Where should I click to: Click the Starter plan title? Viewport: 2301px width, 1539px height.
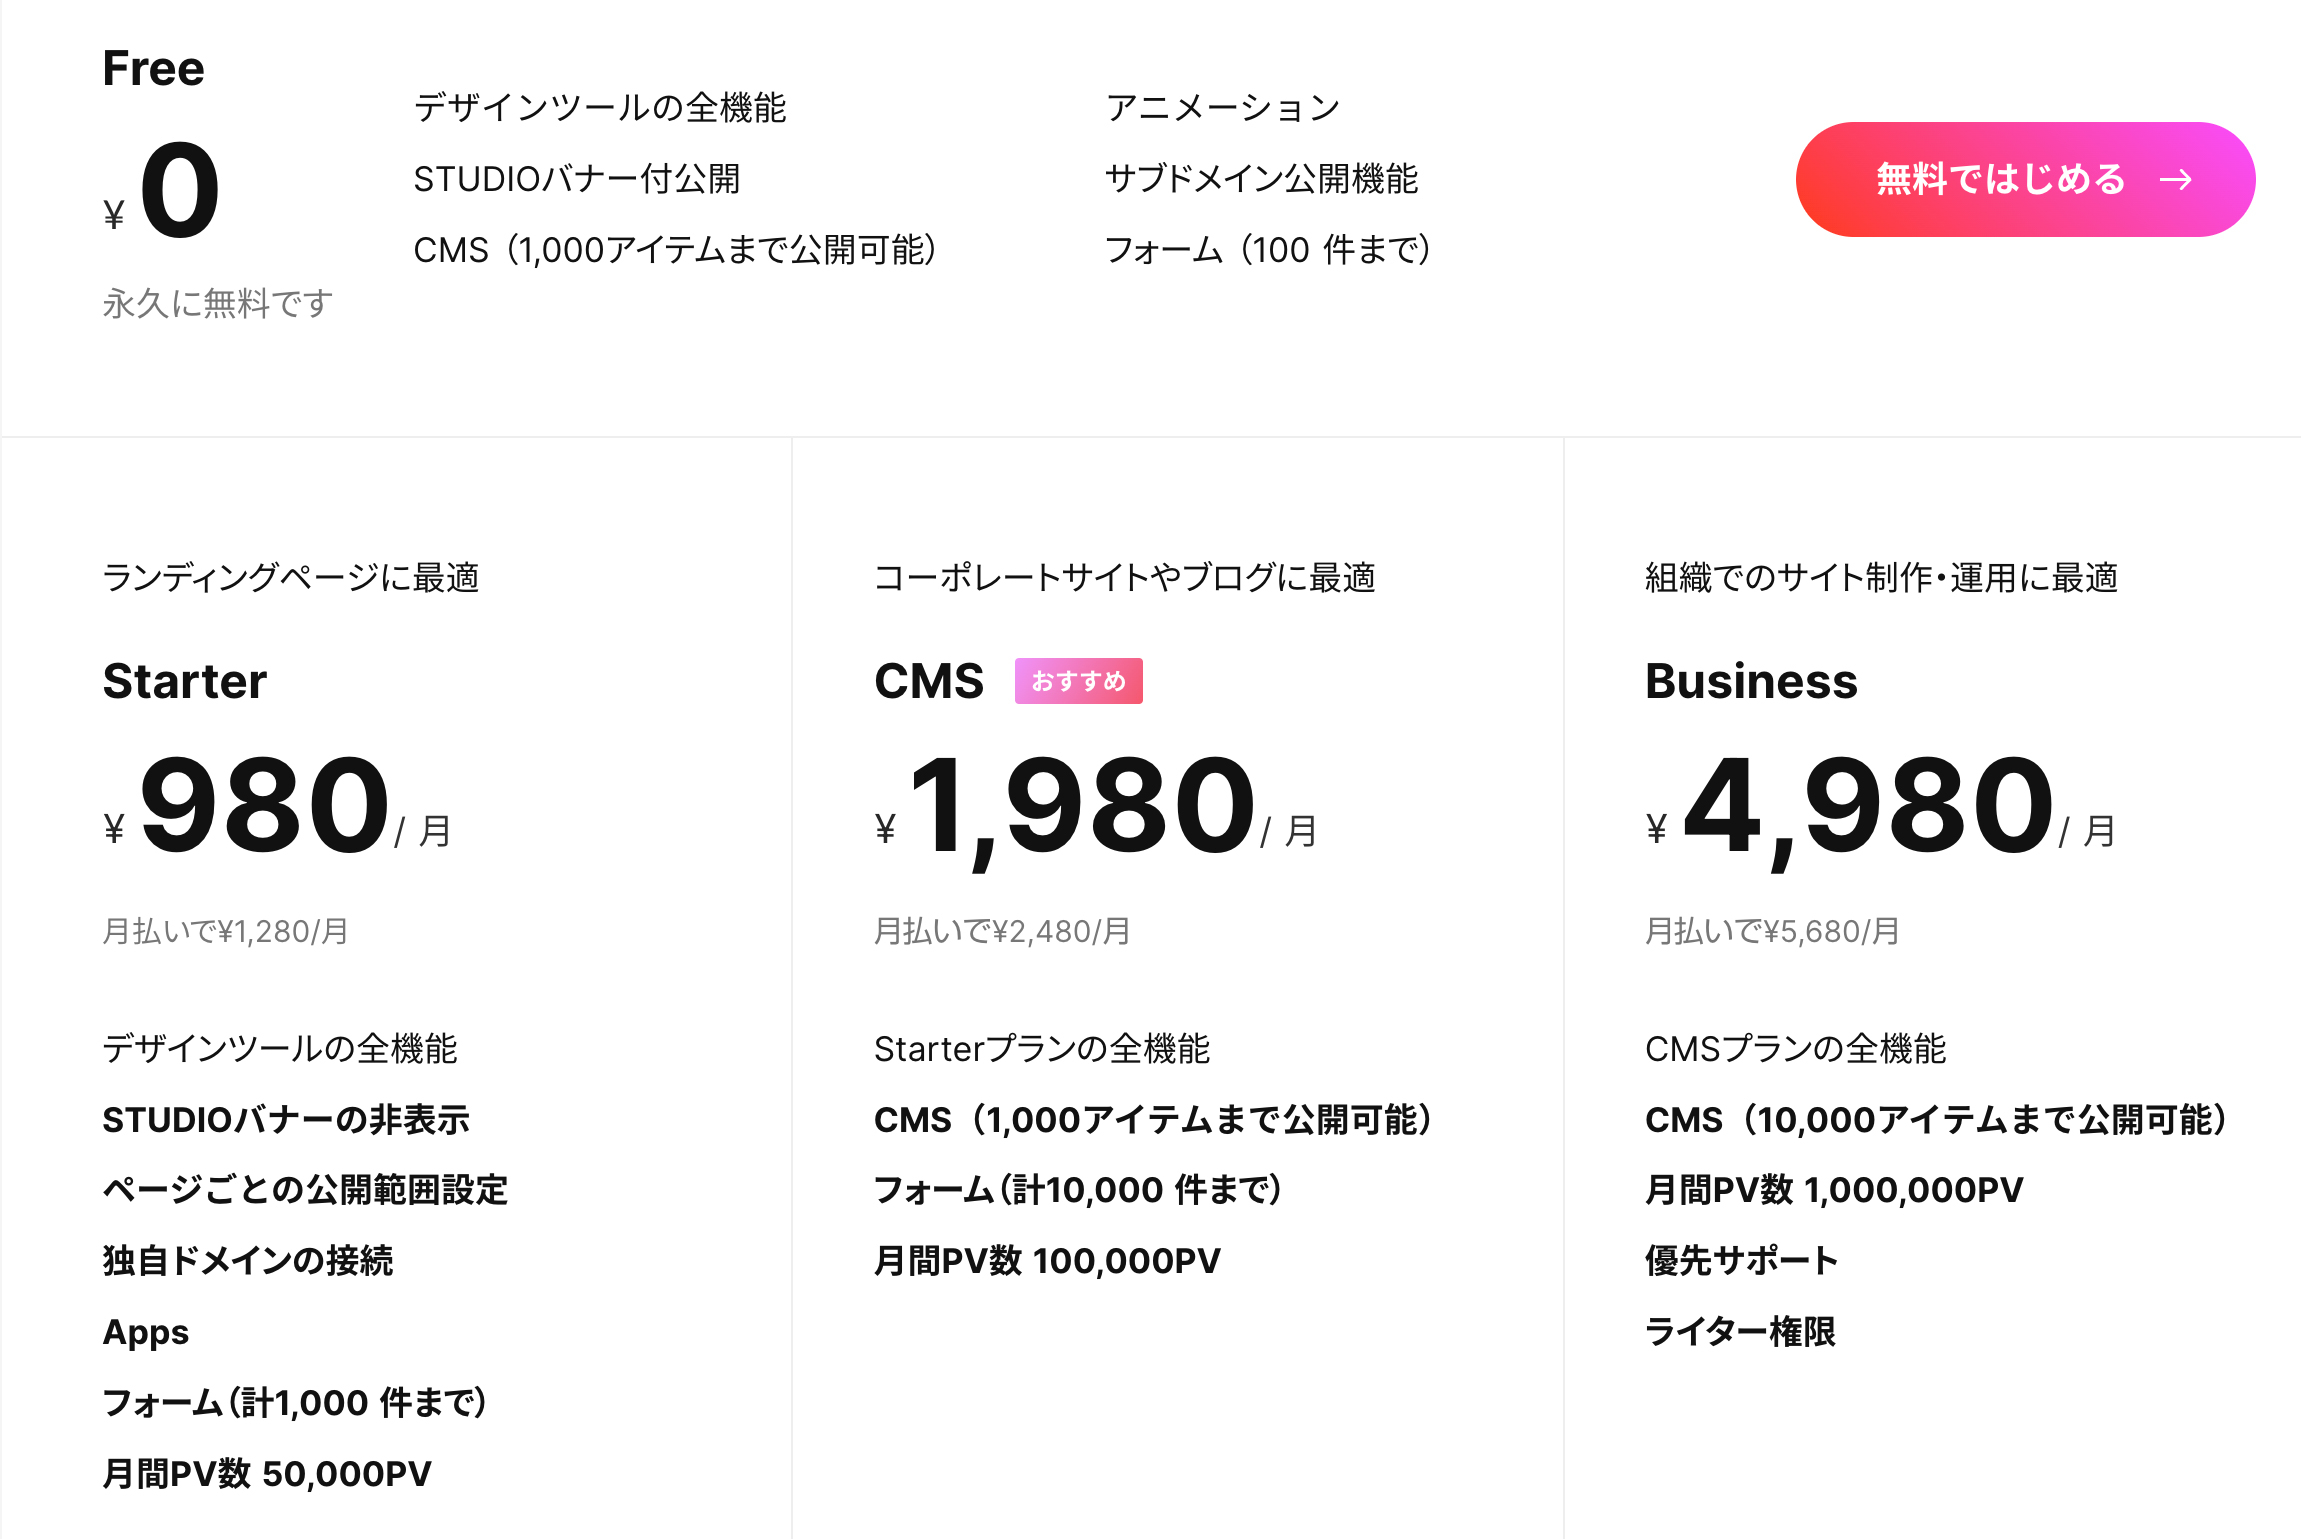[185, 681]
